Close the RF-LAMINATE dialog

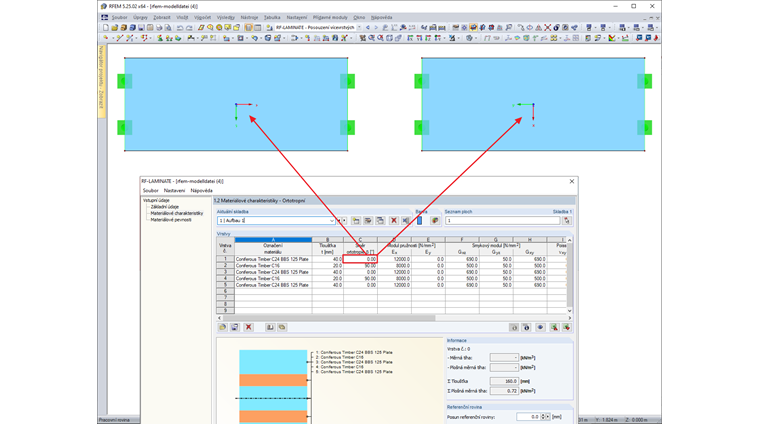coord(571,181)
